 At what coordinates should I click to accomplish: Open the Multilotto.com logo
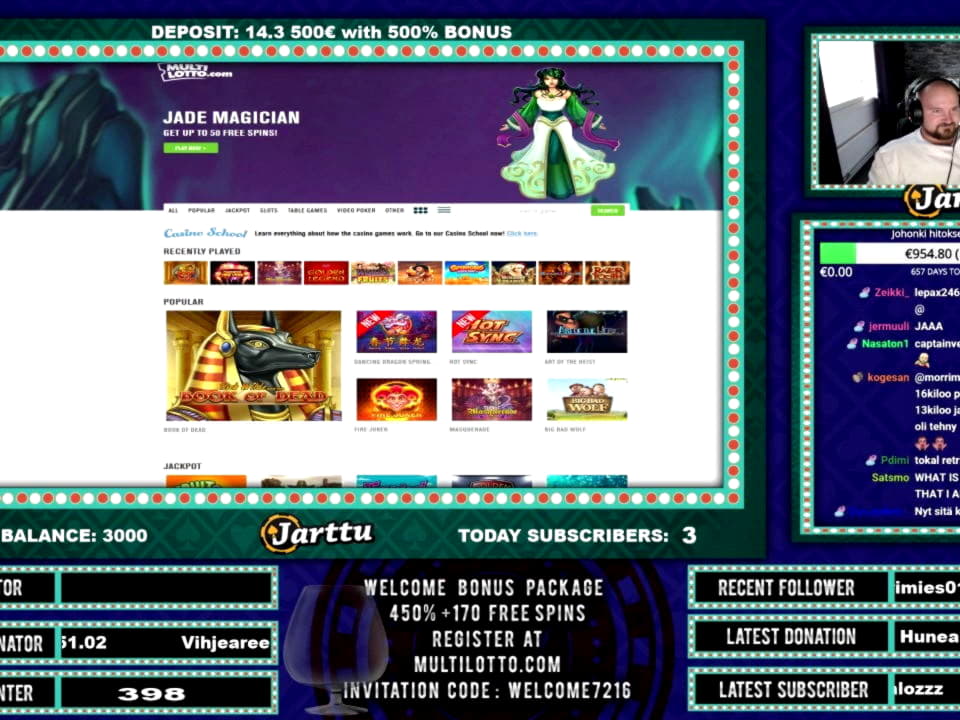pos(195,72)
